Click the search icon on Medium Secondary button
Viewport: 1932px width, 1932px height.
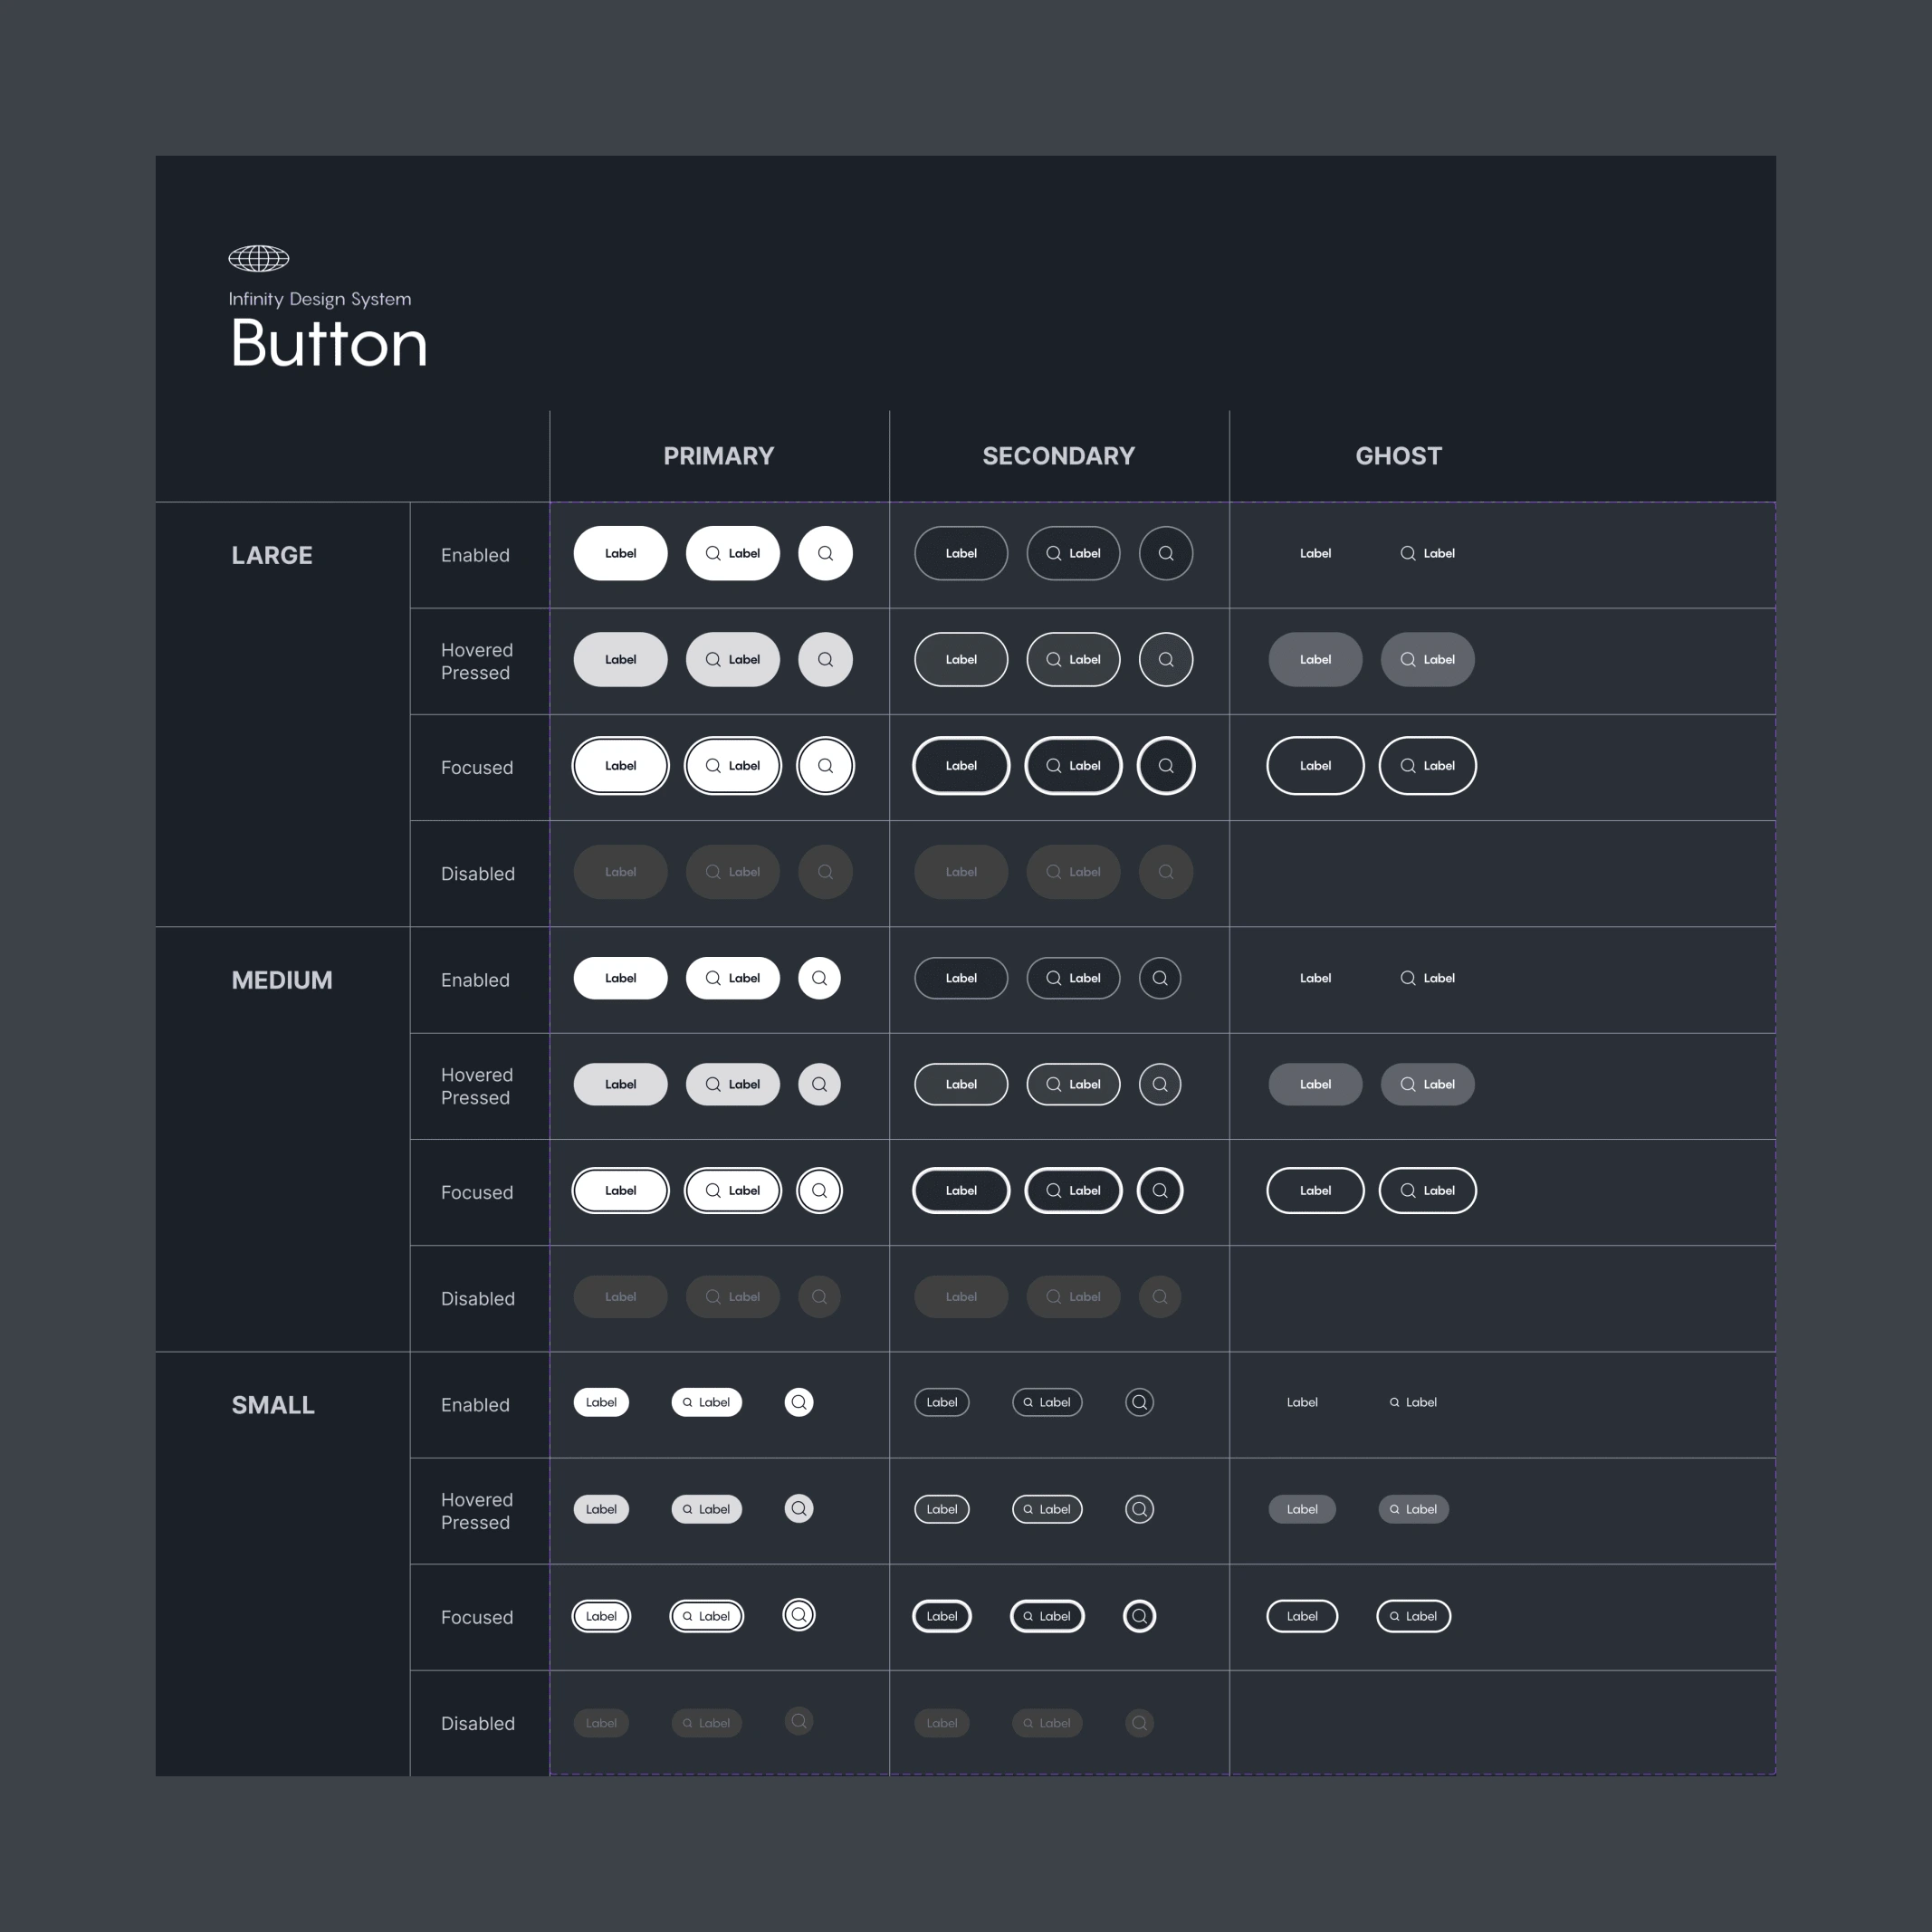pyautogui.click(x=1157, y=979)
